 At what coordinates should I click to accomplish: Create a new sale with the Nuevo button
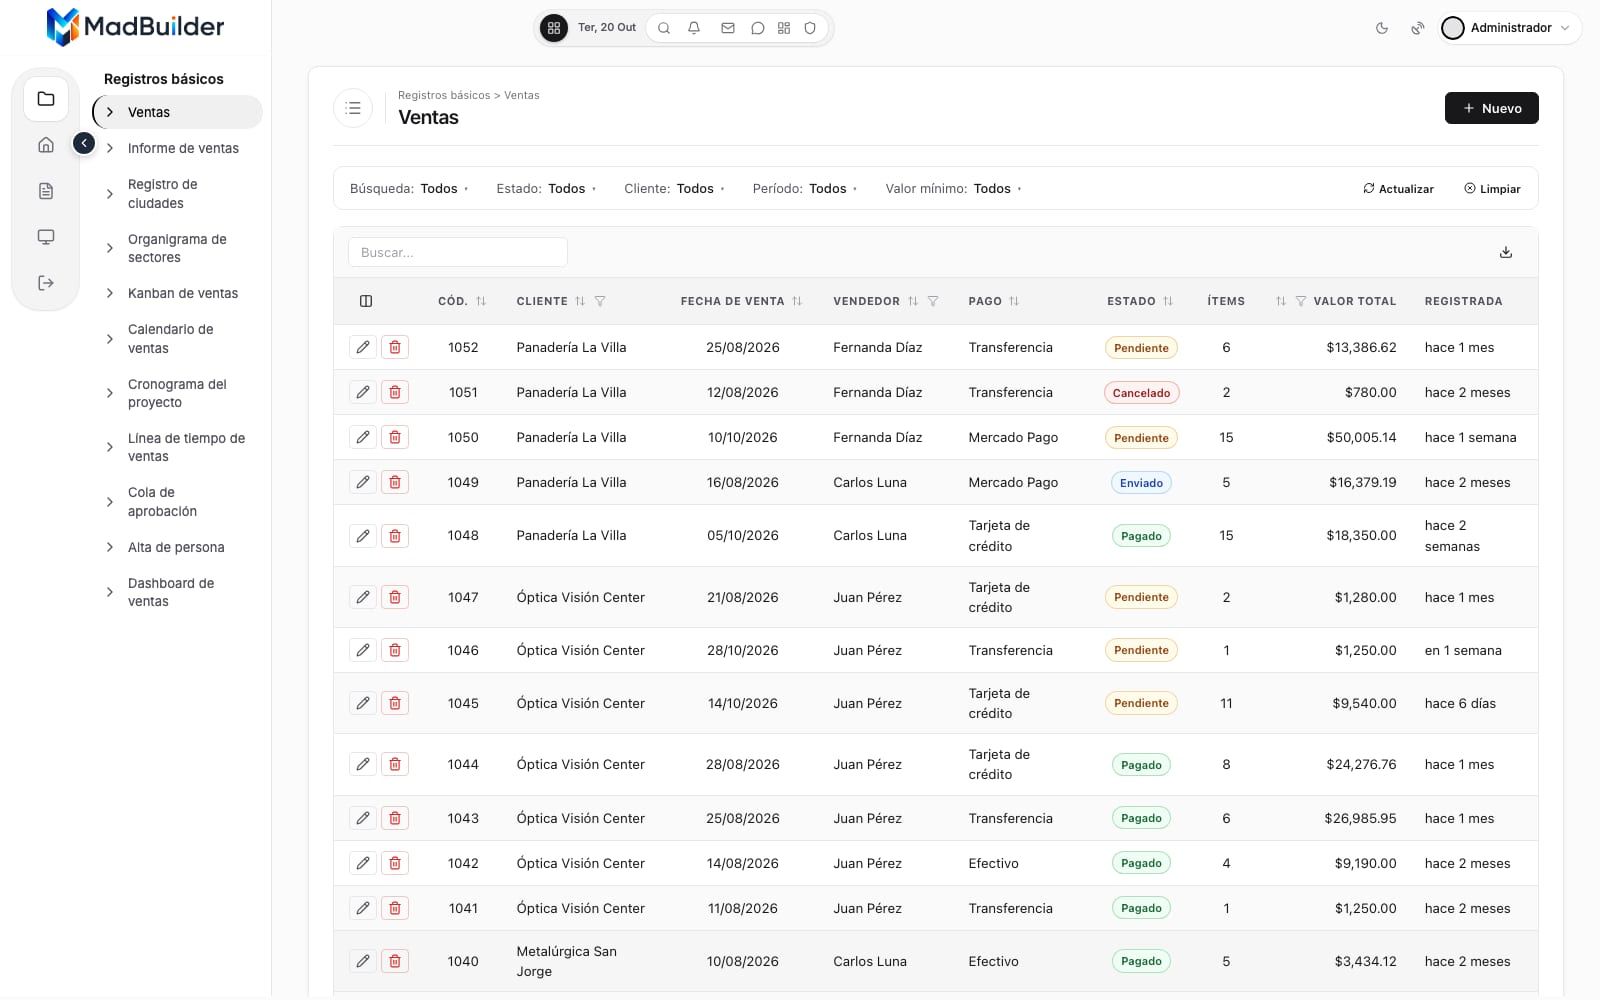tap(1491, 108)
